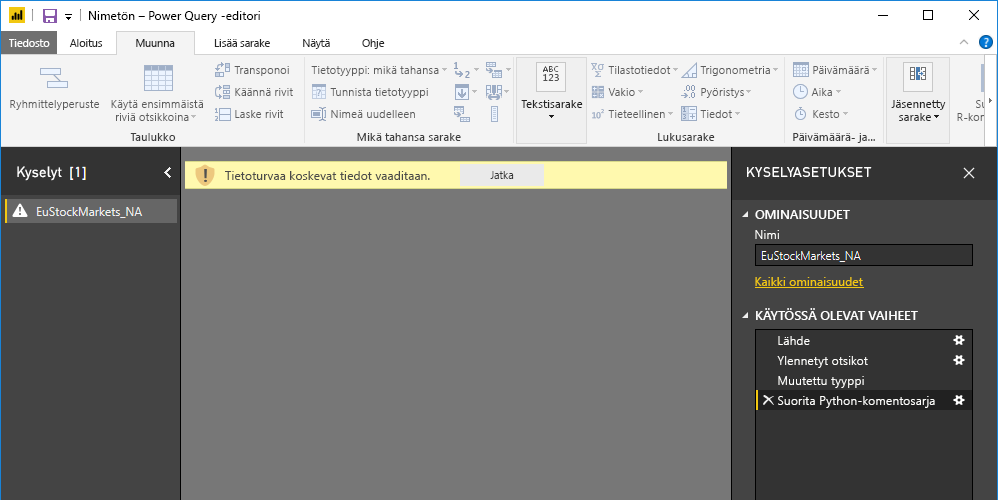
Task: Switch to the Aloitus tab
Action: [86, 43]
